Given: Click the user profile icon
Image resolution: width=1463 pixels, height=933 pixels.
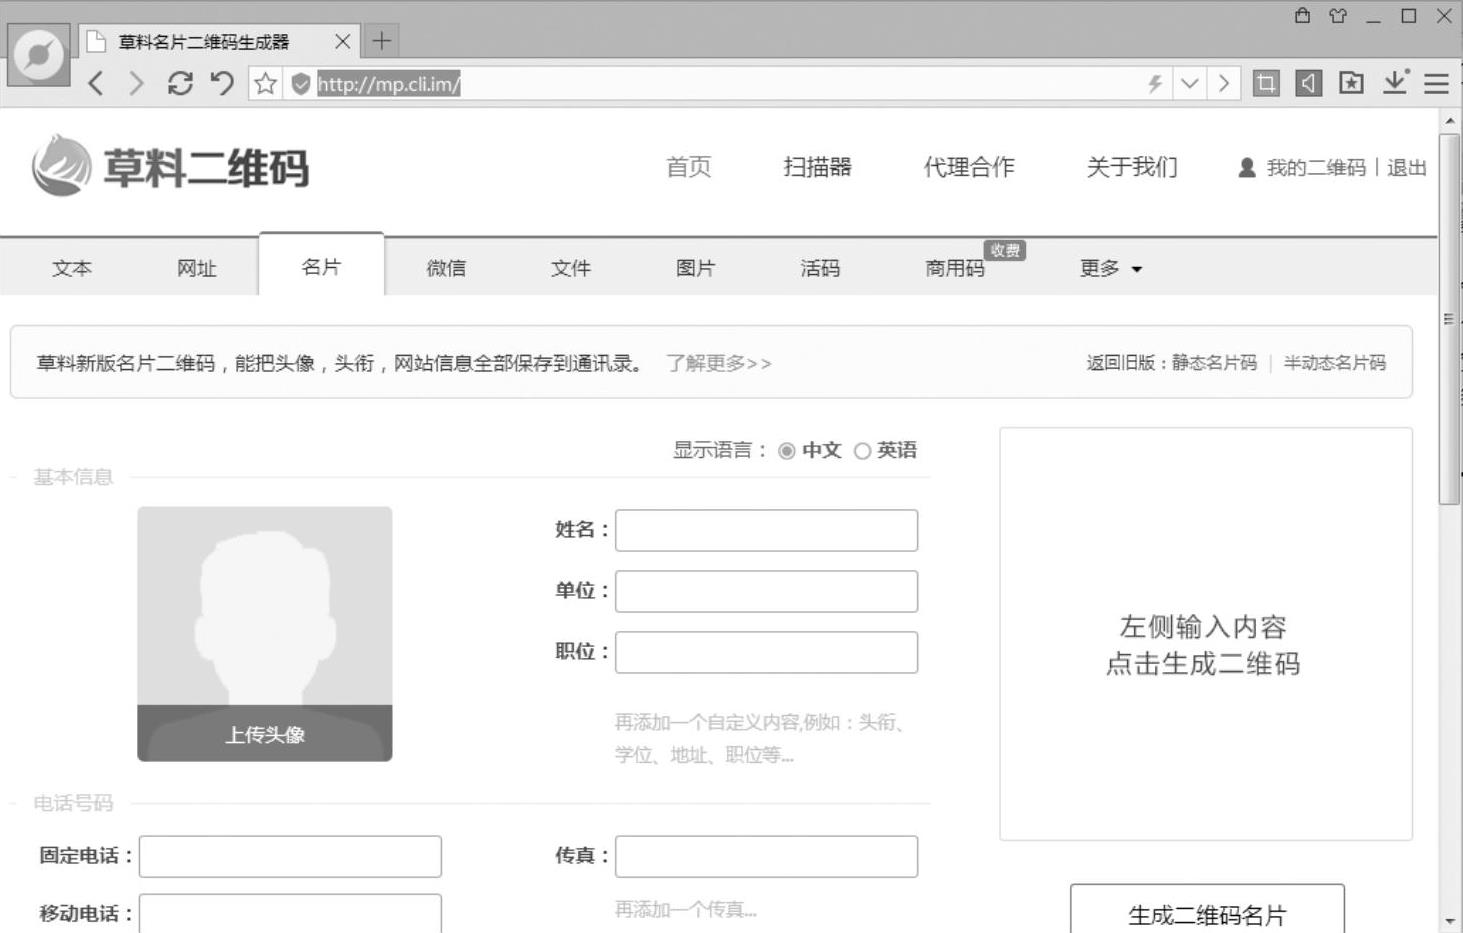Looking at the screenshot, I should click(1247, 168).
